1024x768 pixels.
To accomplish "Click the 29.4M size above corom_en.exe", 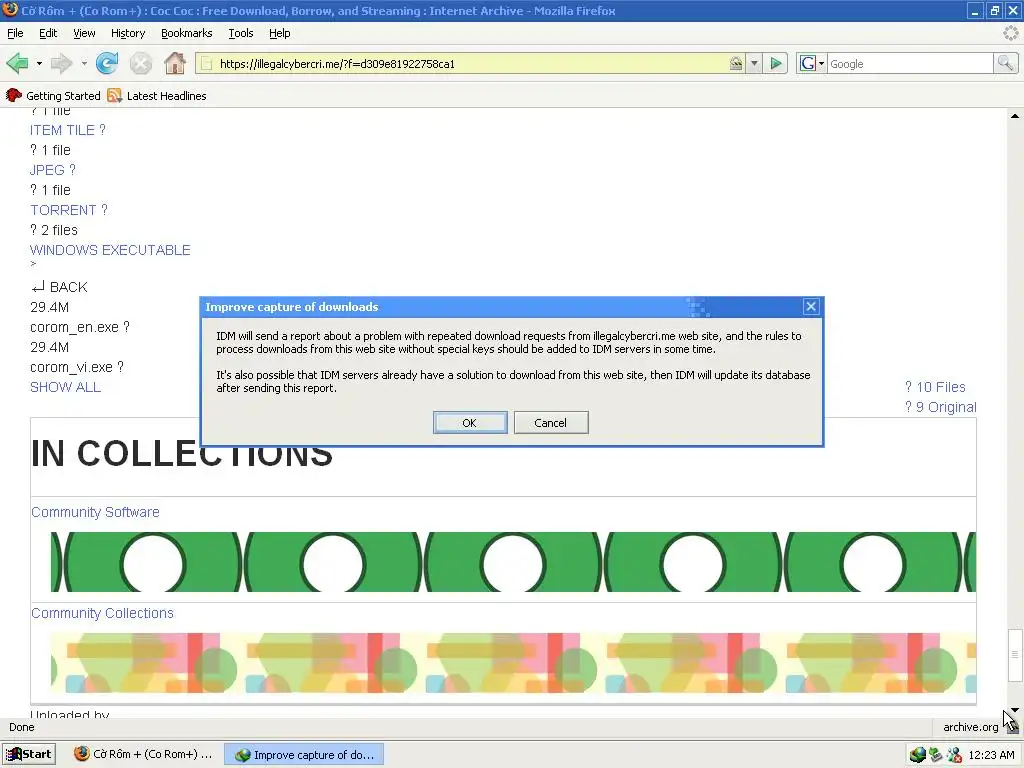I will click(x=50, y=307).
